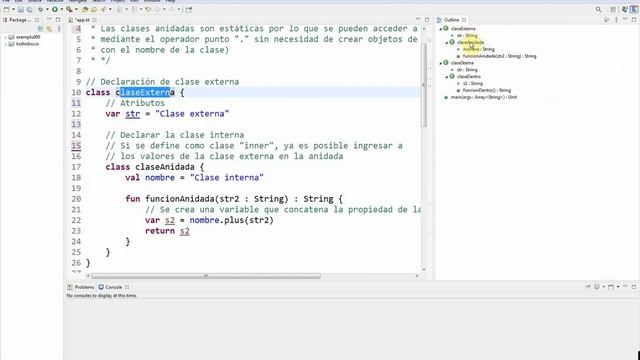Click the Open Console icon
Screen dimensions: 640x360
pyautogui.click(x=611, y=287)
